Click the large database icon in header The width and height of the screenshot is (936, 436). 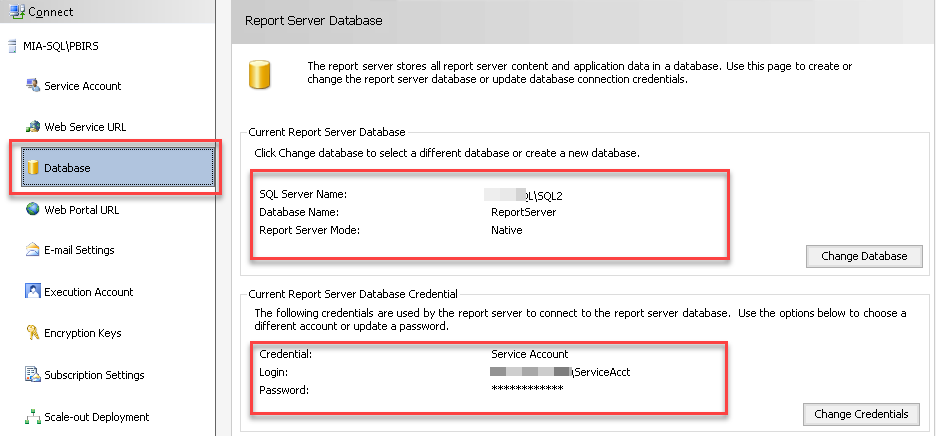pos(261,74)
